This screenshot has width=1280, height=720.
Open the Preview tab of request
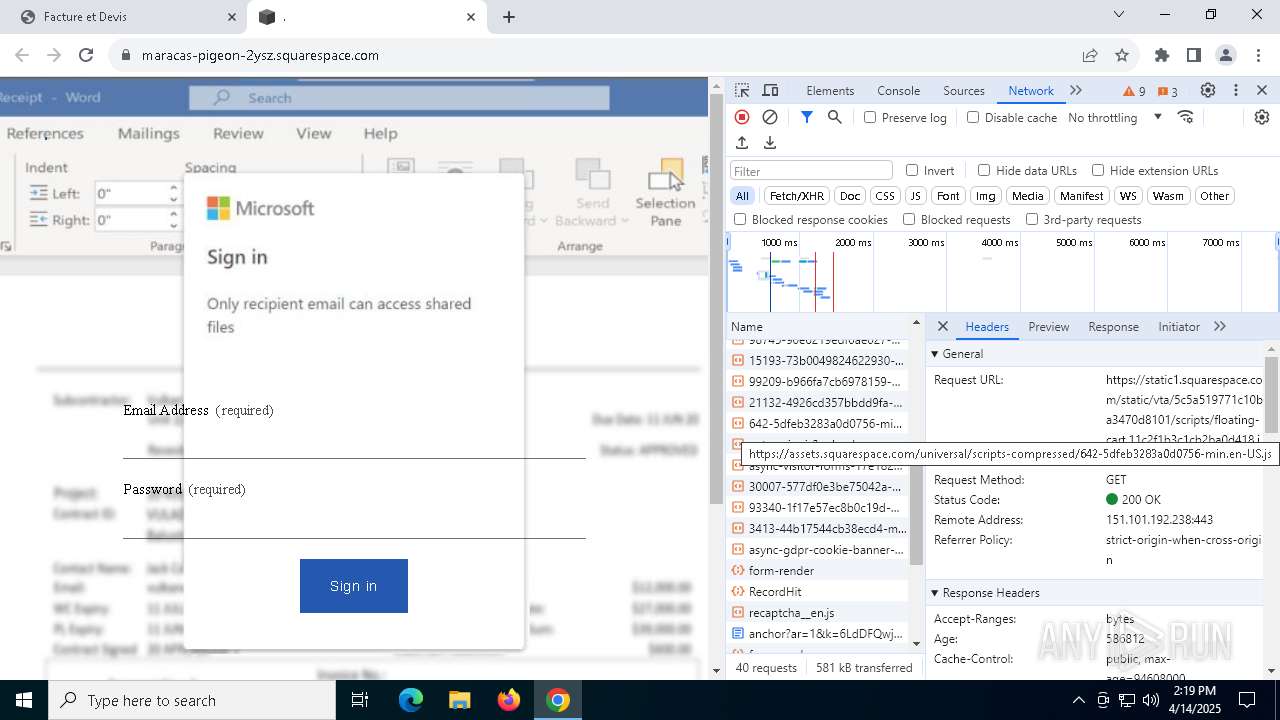1048,327
